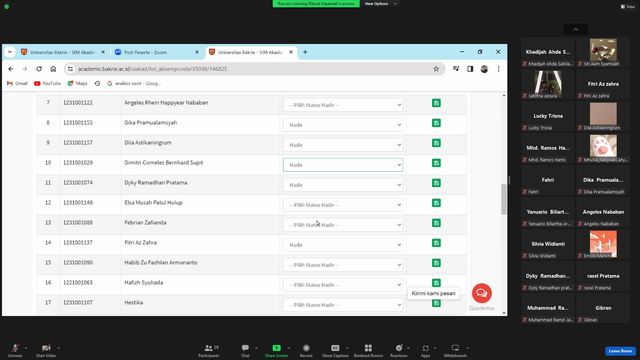The width and height of the screenshot is (640, 360).
Task: Open the media control icon in Chrome toolbar
Action: [x=456, y=69]
